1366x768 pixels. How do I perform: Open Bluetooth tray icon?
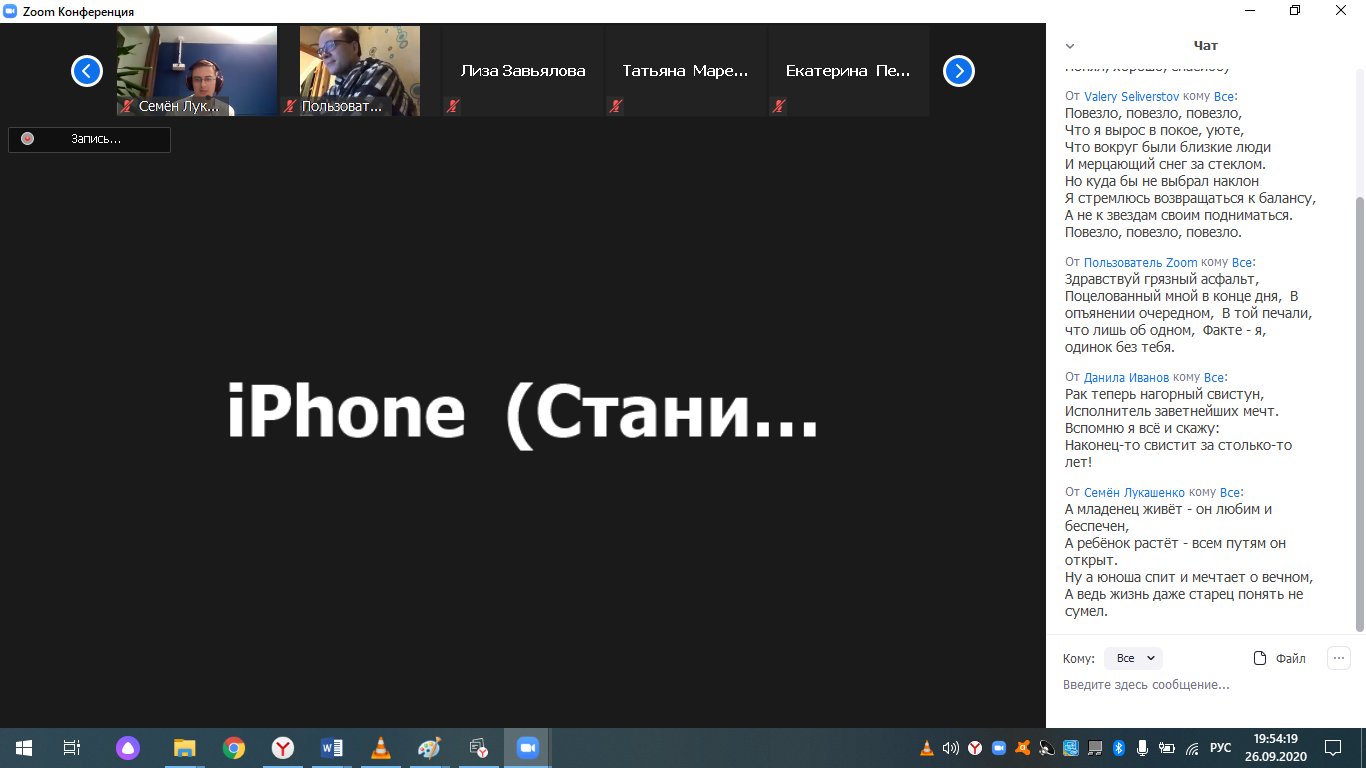tap(1119, 748)
